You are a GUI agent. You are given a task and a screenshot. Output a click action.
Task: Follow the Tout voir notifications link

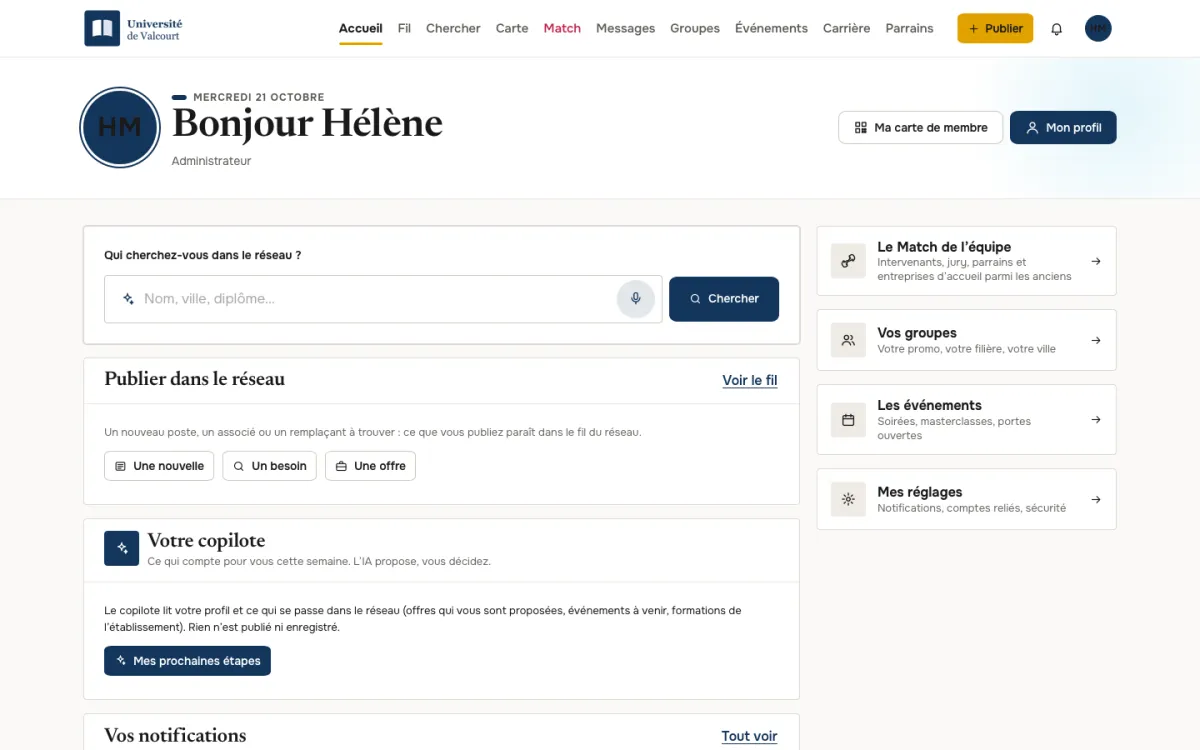point(750,736)
